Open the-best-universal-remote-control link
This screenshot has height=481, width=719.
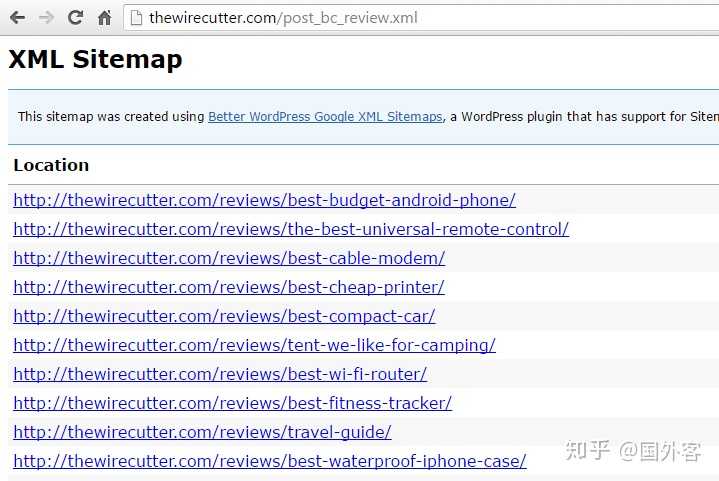pos(291,229)
